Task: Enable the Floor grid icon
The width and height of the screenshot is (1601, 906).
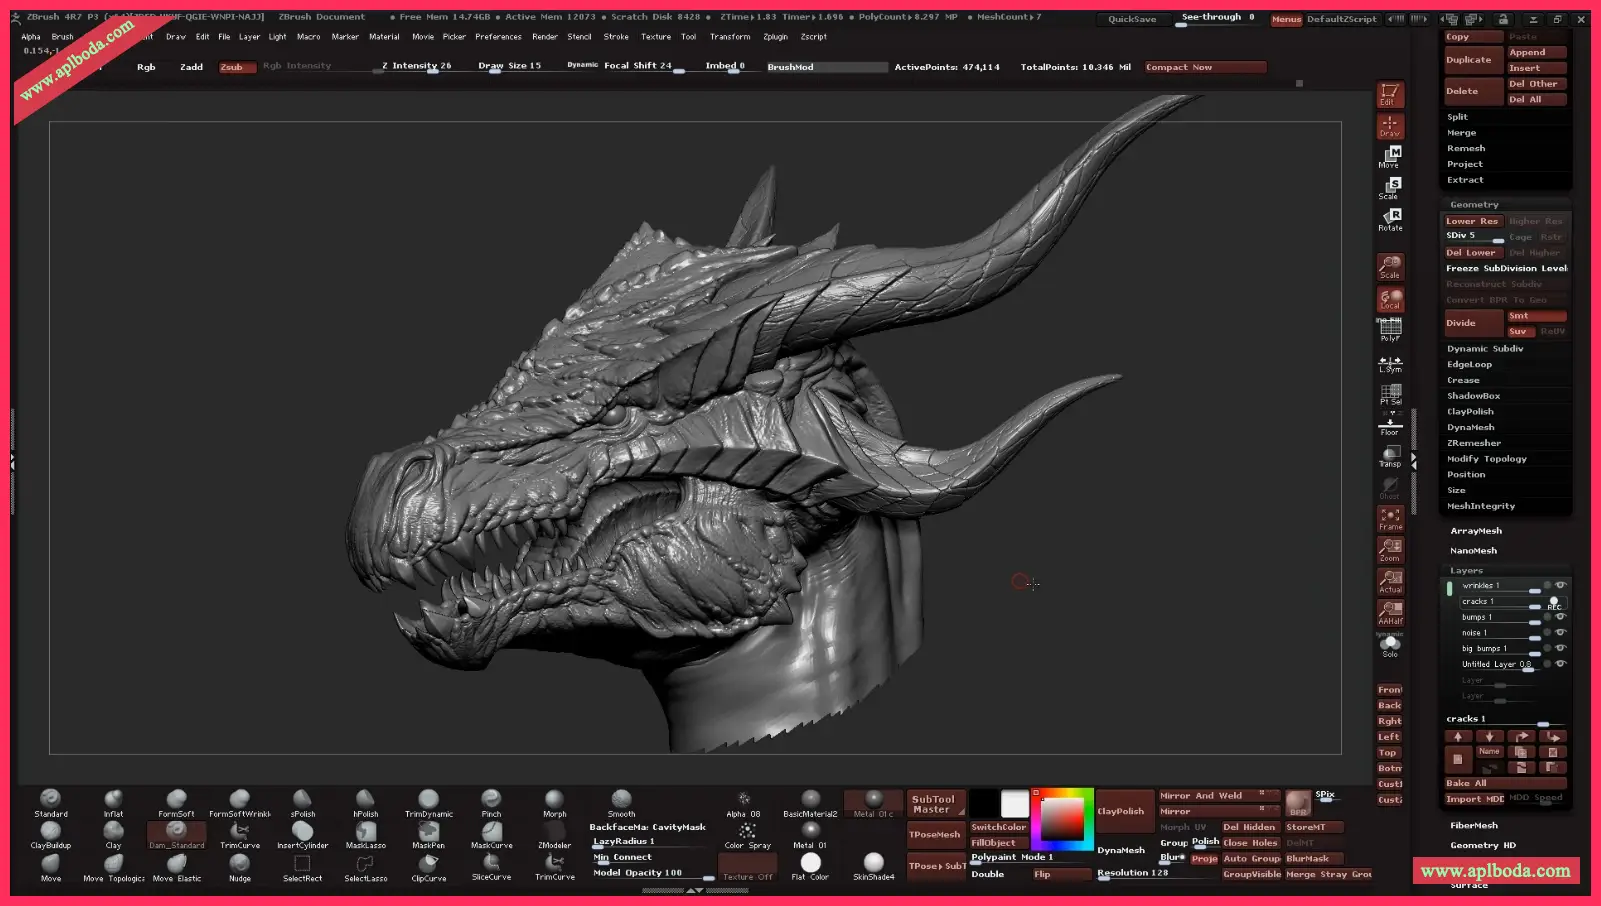Action: [x=1390, y=424]
